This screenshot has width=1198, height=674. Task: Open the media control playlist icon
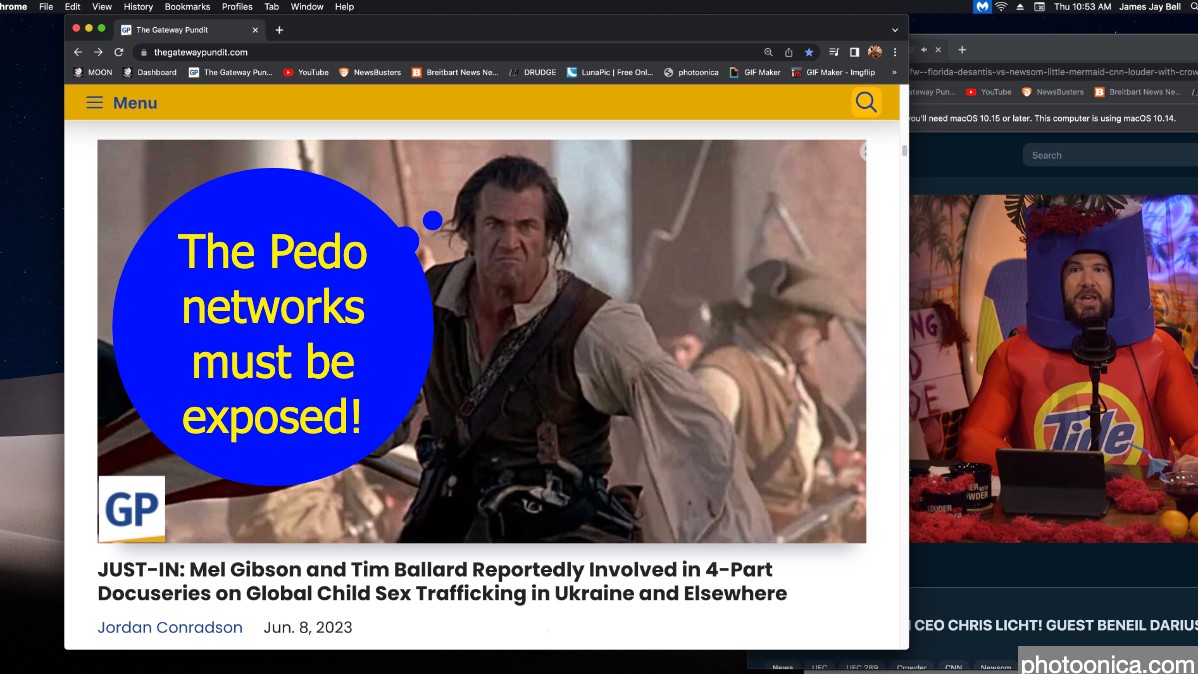coord(834,52)
